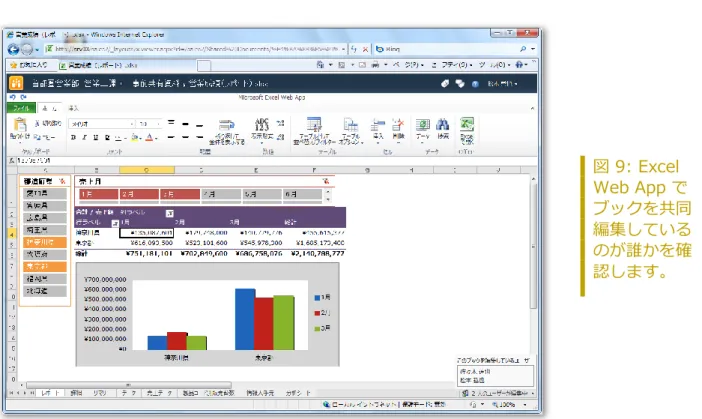This screenshot has height=419, width=702.
Task: Click the Insert cells icon
Action: [x=378, y=125]
